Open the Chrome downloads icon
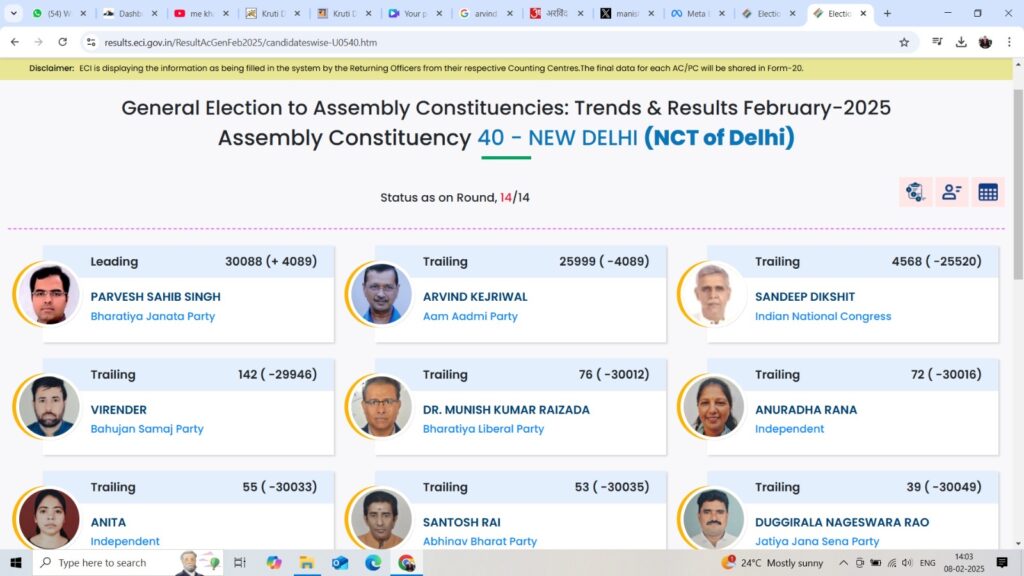This screenshot has height=576, width=1024. point(961,42)
